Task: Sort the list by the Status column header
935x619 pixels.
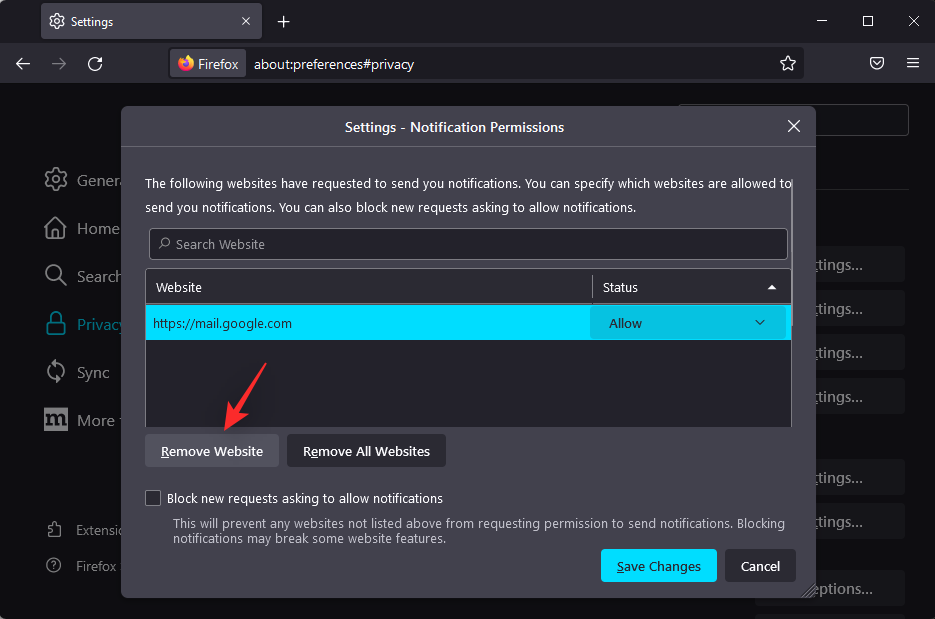Action: click(690, 287)
